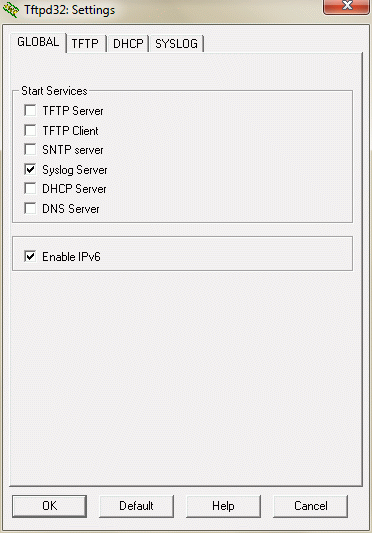
Task: Open the DHCP settings tab
Action: click(x=128, y=44)
